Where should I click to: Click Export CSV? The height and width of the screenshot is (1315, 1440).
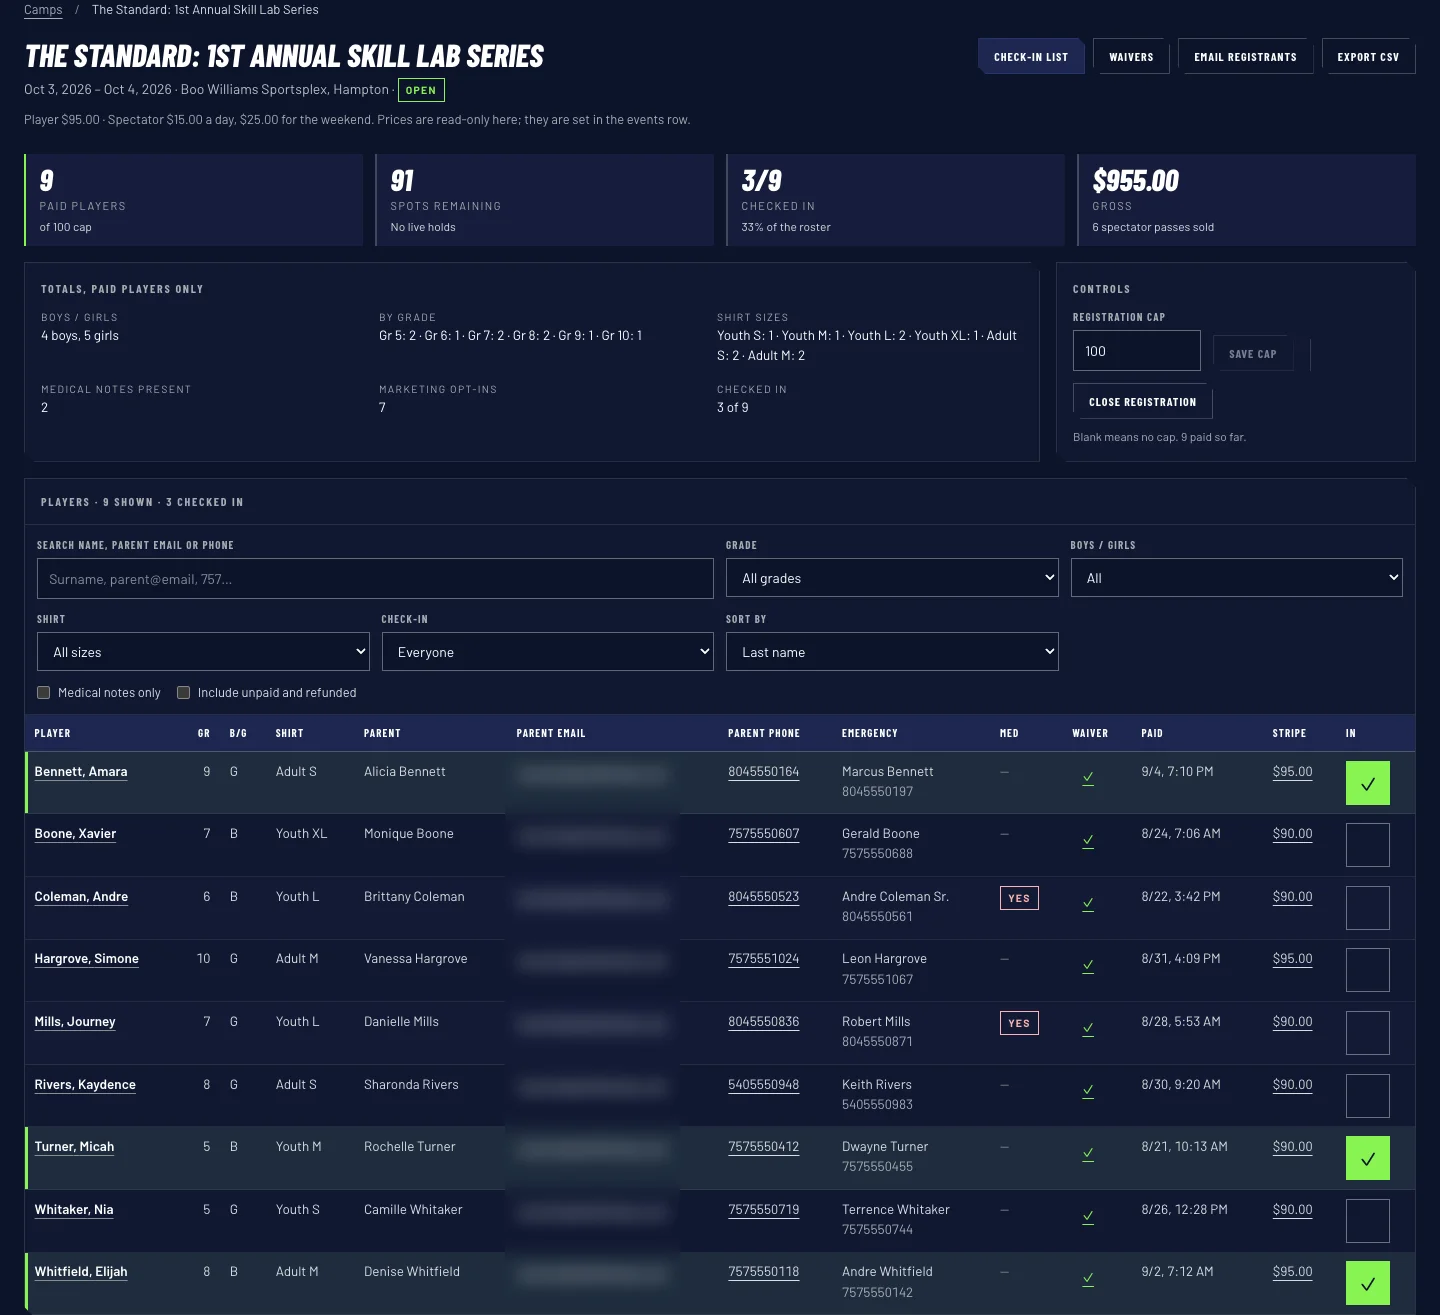(x=1368, y=57)
